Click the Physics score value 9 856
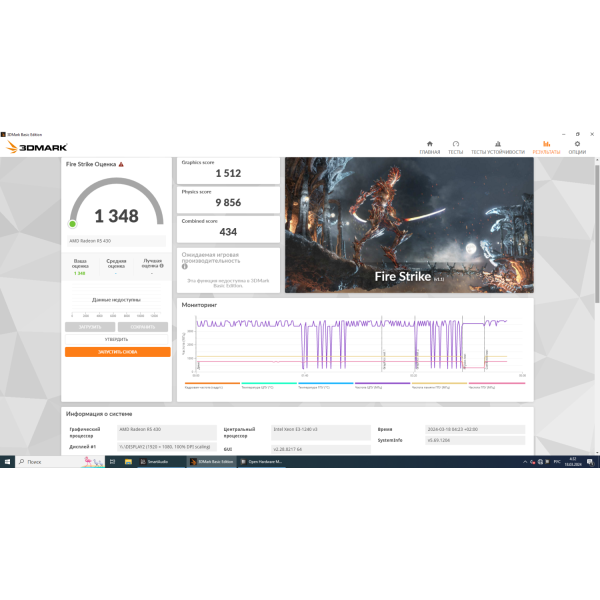The width and height of the screenshot is (600, 600). (228, 202)
